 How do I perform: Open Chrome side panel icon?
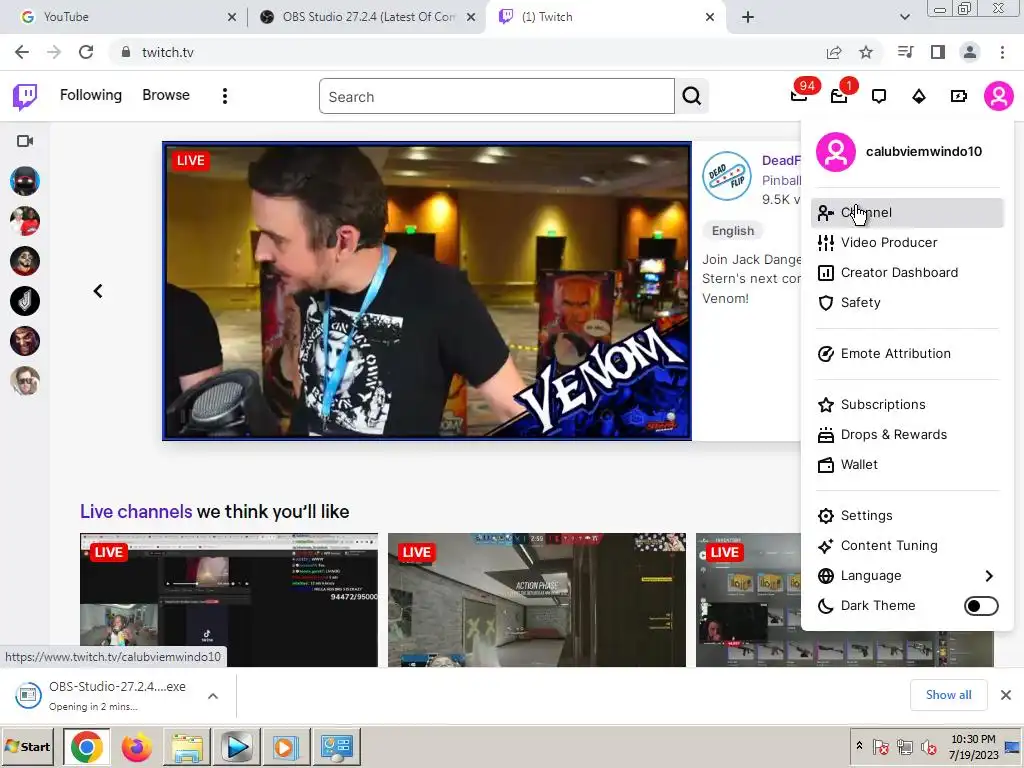pos(938,52)
